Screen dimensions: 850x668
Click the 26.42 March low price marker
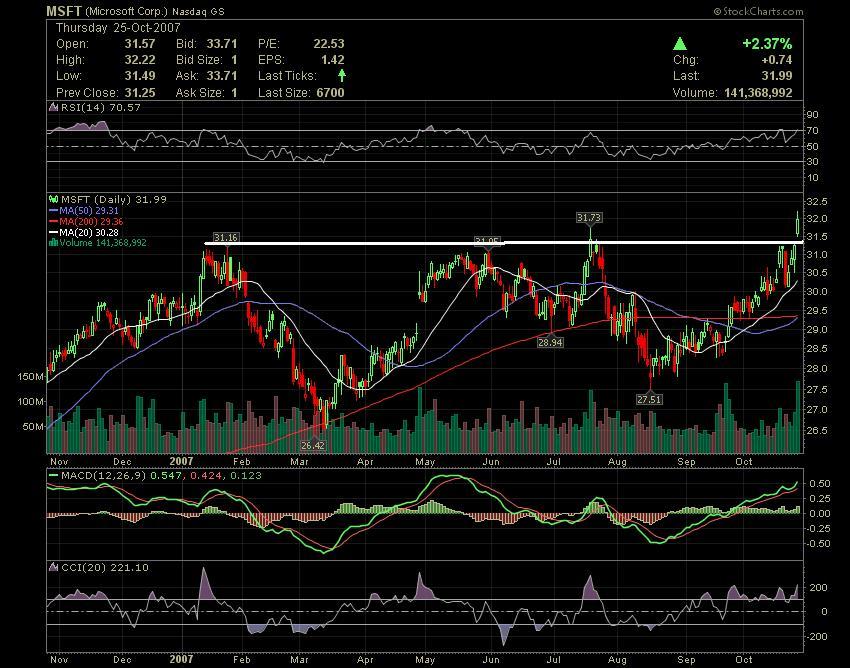point(313,446)
